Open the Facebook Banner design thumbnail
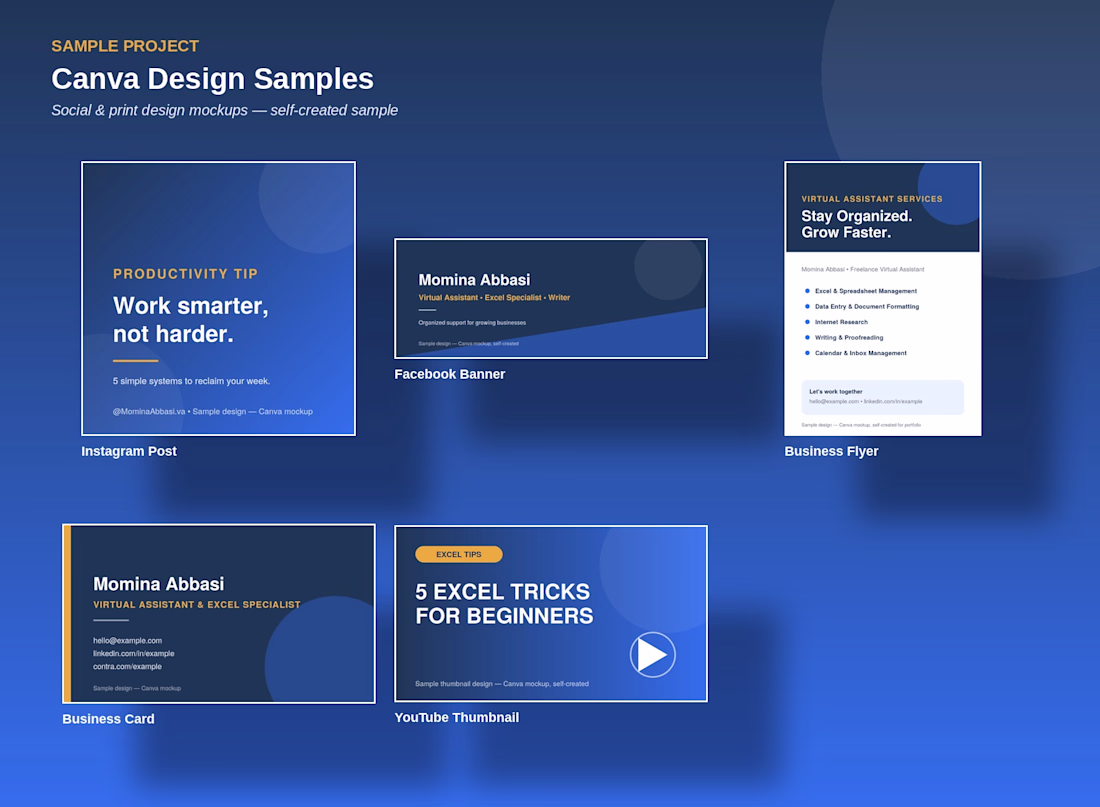The image size is (1100, 807). 551,298
